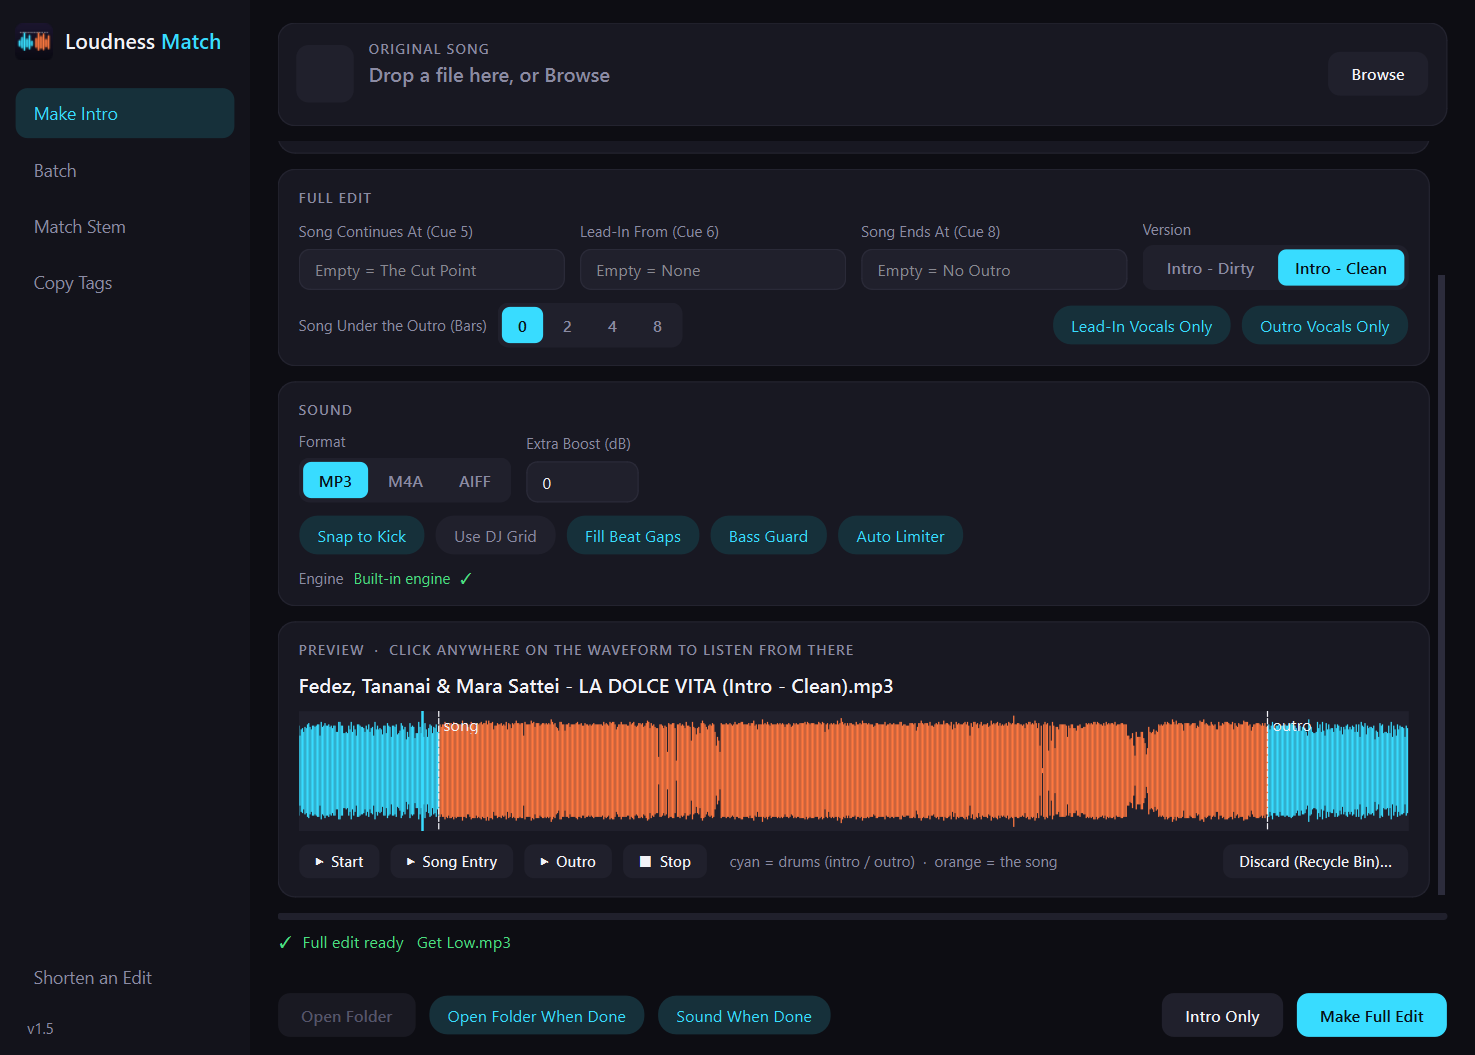This screenshot has width=1475, height=1055.
Task: Play preview from Start
Action: (x=339, y=861)
